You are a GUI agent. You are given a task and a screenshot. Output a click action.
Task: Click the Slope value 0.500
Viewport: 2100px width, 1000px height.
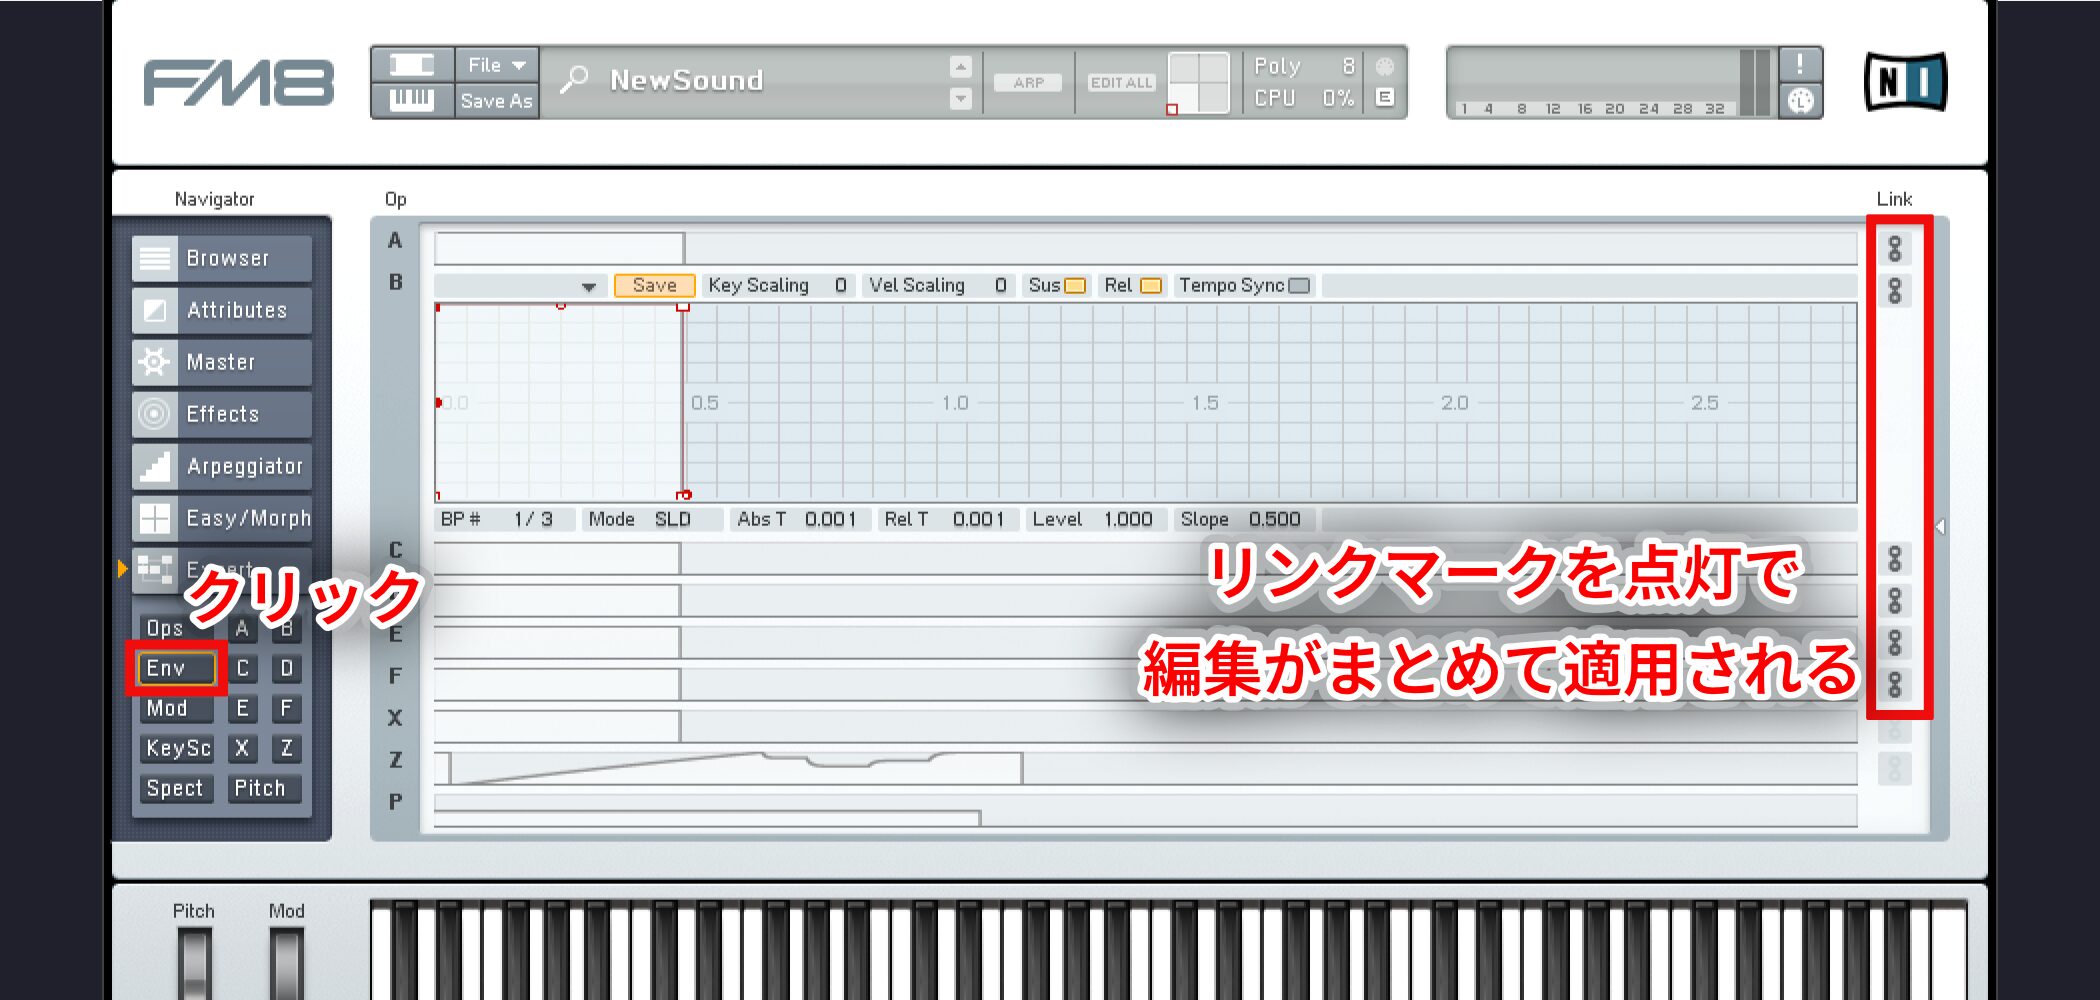tap(1274, 519)
